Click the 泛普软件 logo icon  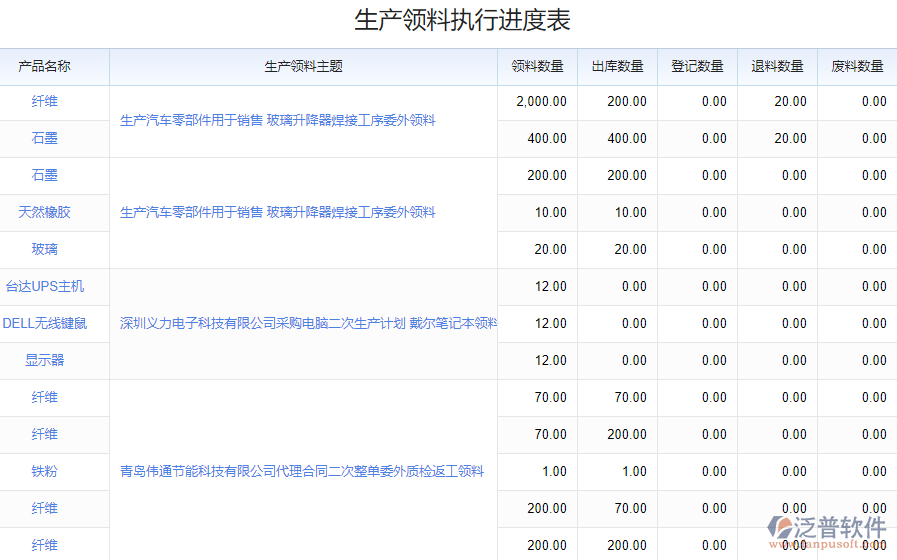click(x=781, y=529)
